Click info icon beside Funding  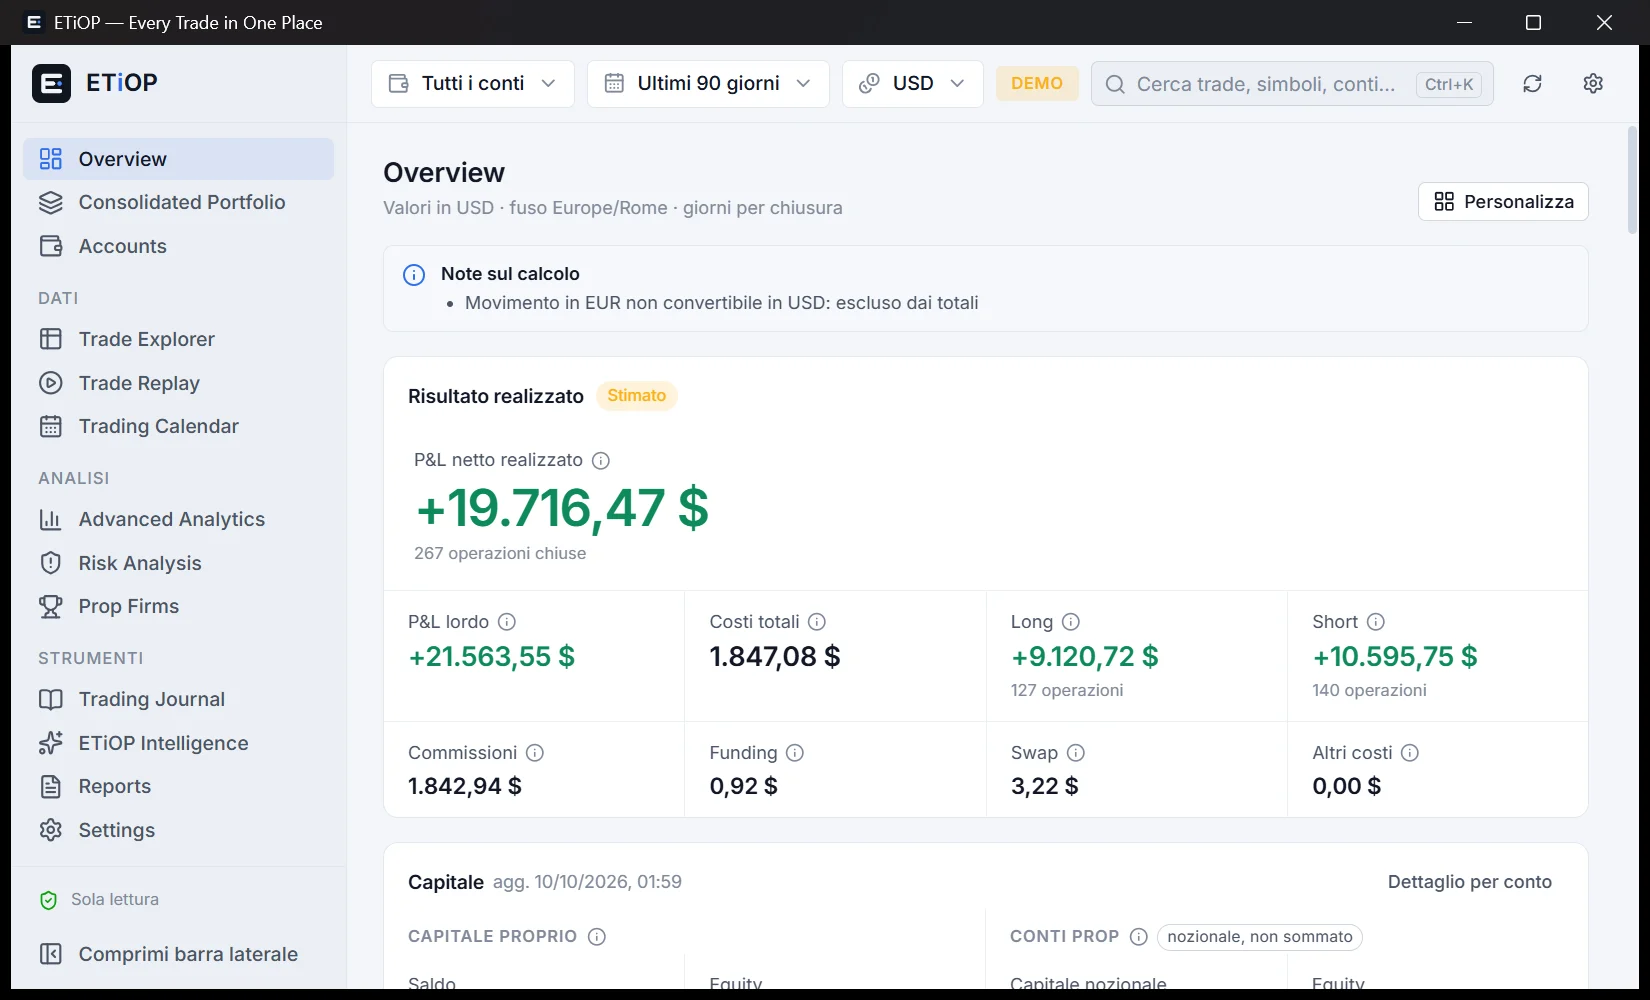[x=795, y=753]
